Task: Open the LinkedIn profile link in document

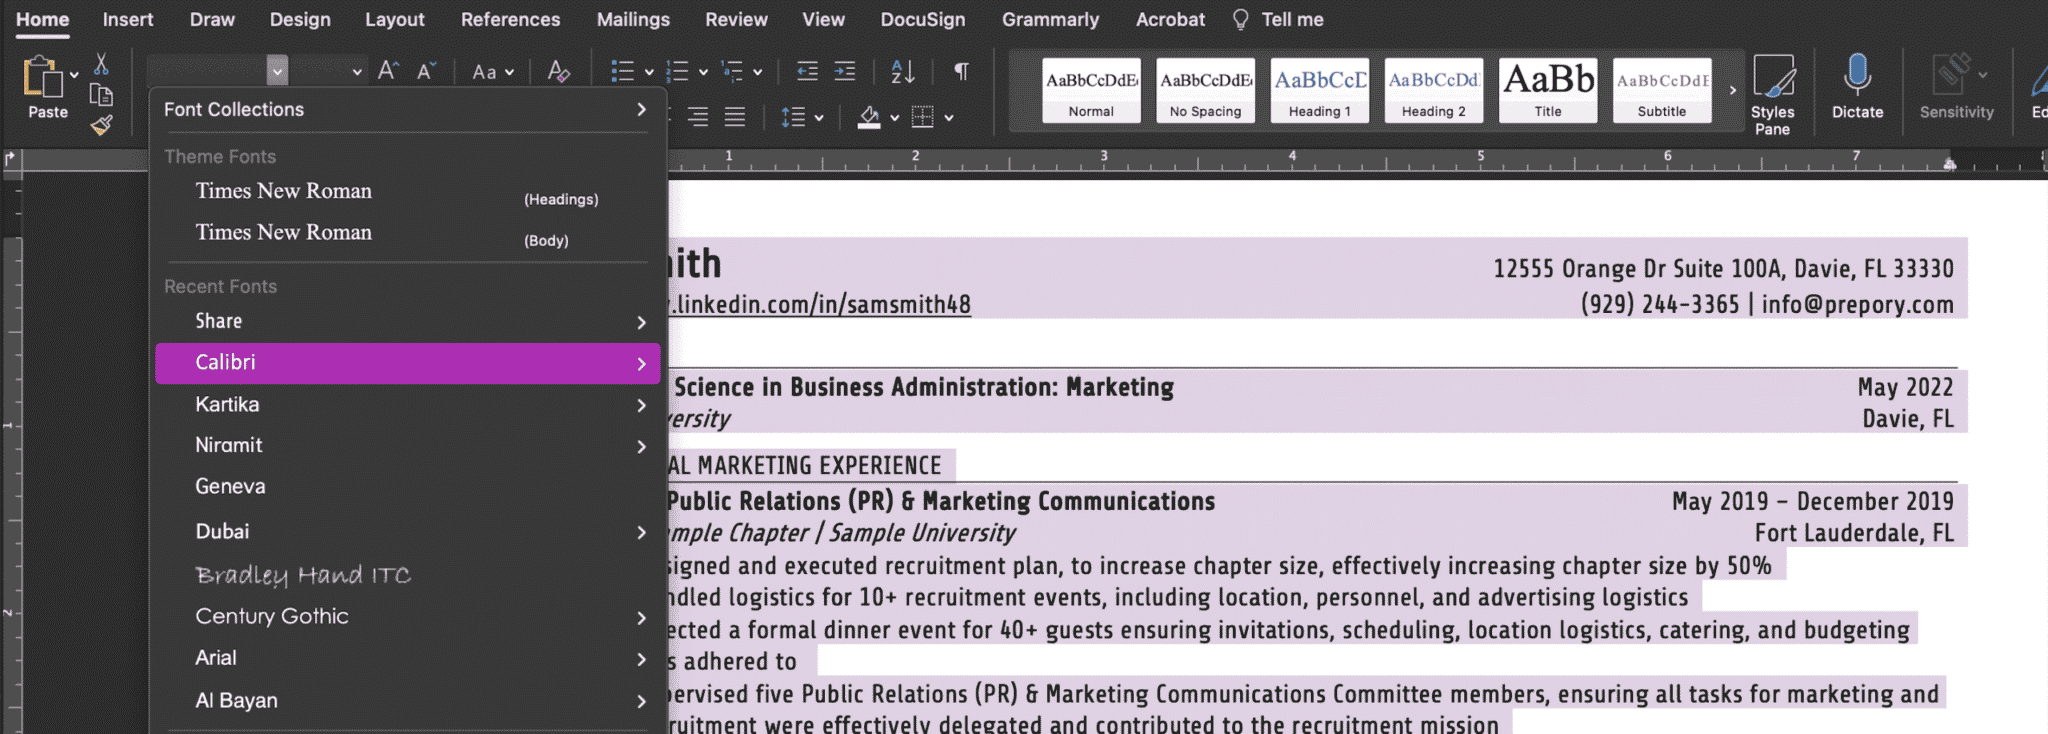Action: [x=820, y=305]
